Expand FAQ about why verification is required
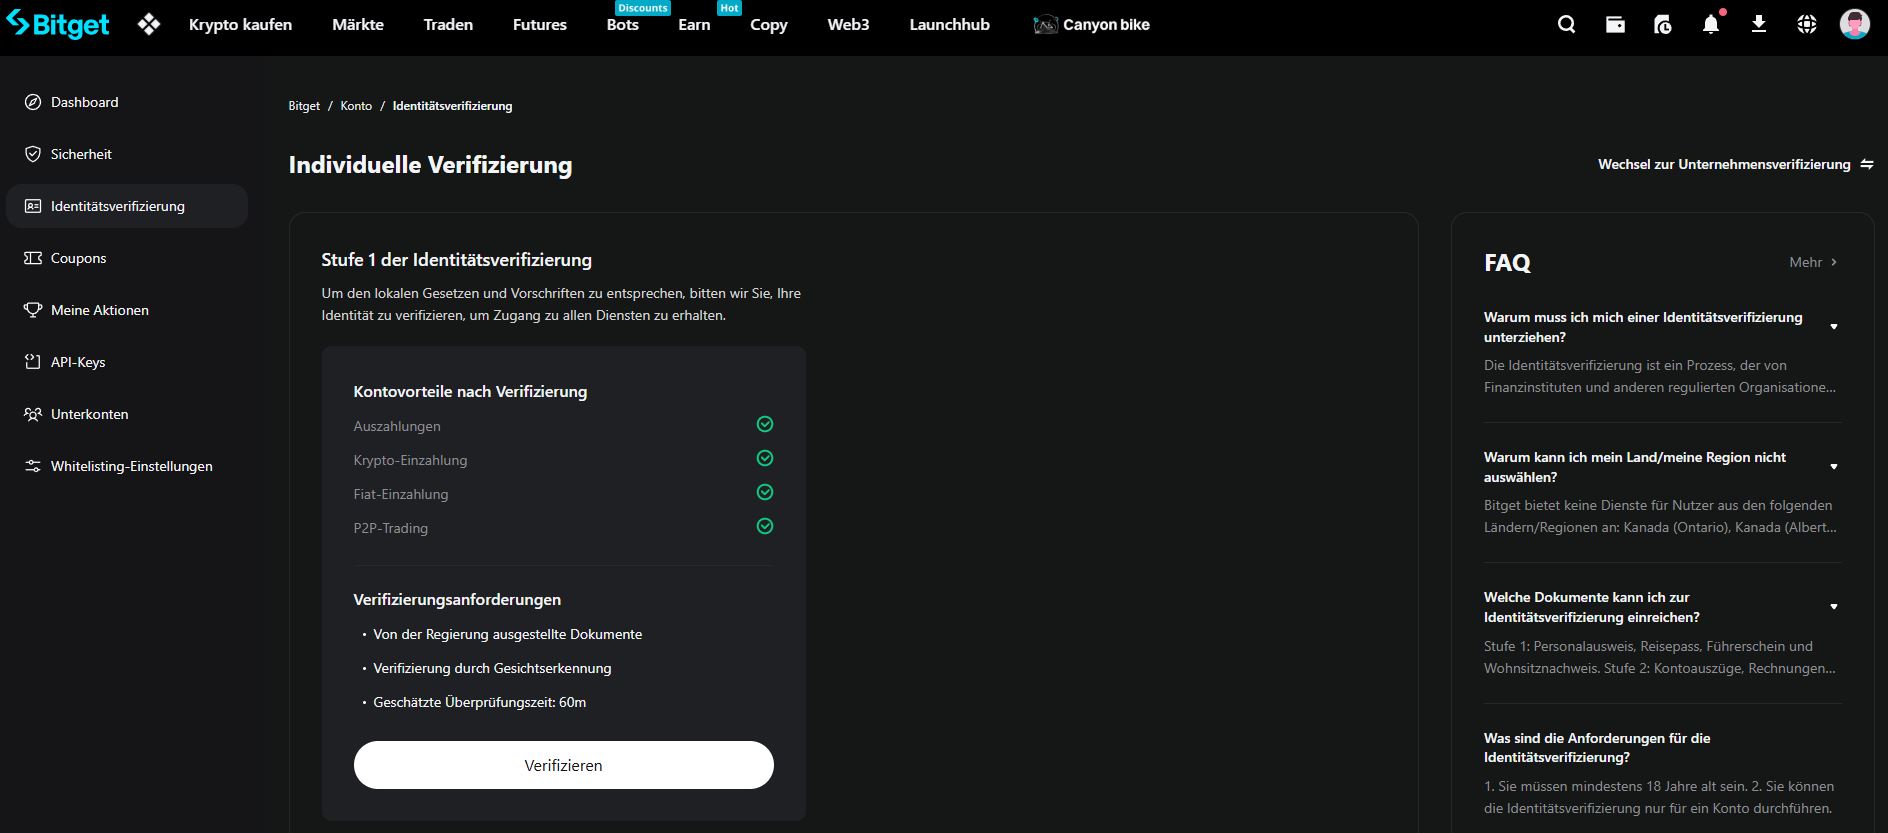The image size is (1888, 833). click(1833, 327)
